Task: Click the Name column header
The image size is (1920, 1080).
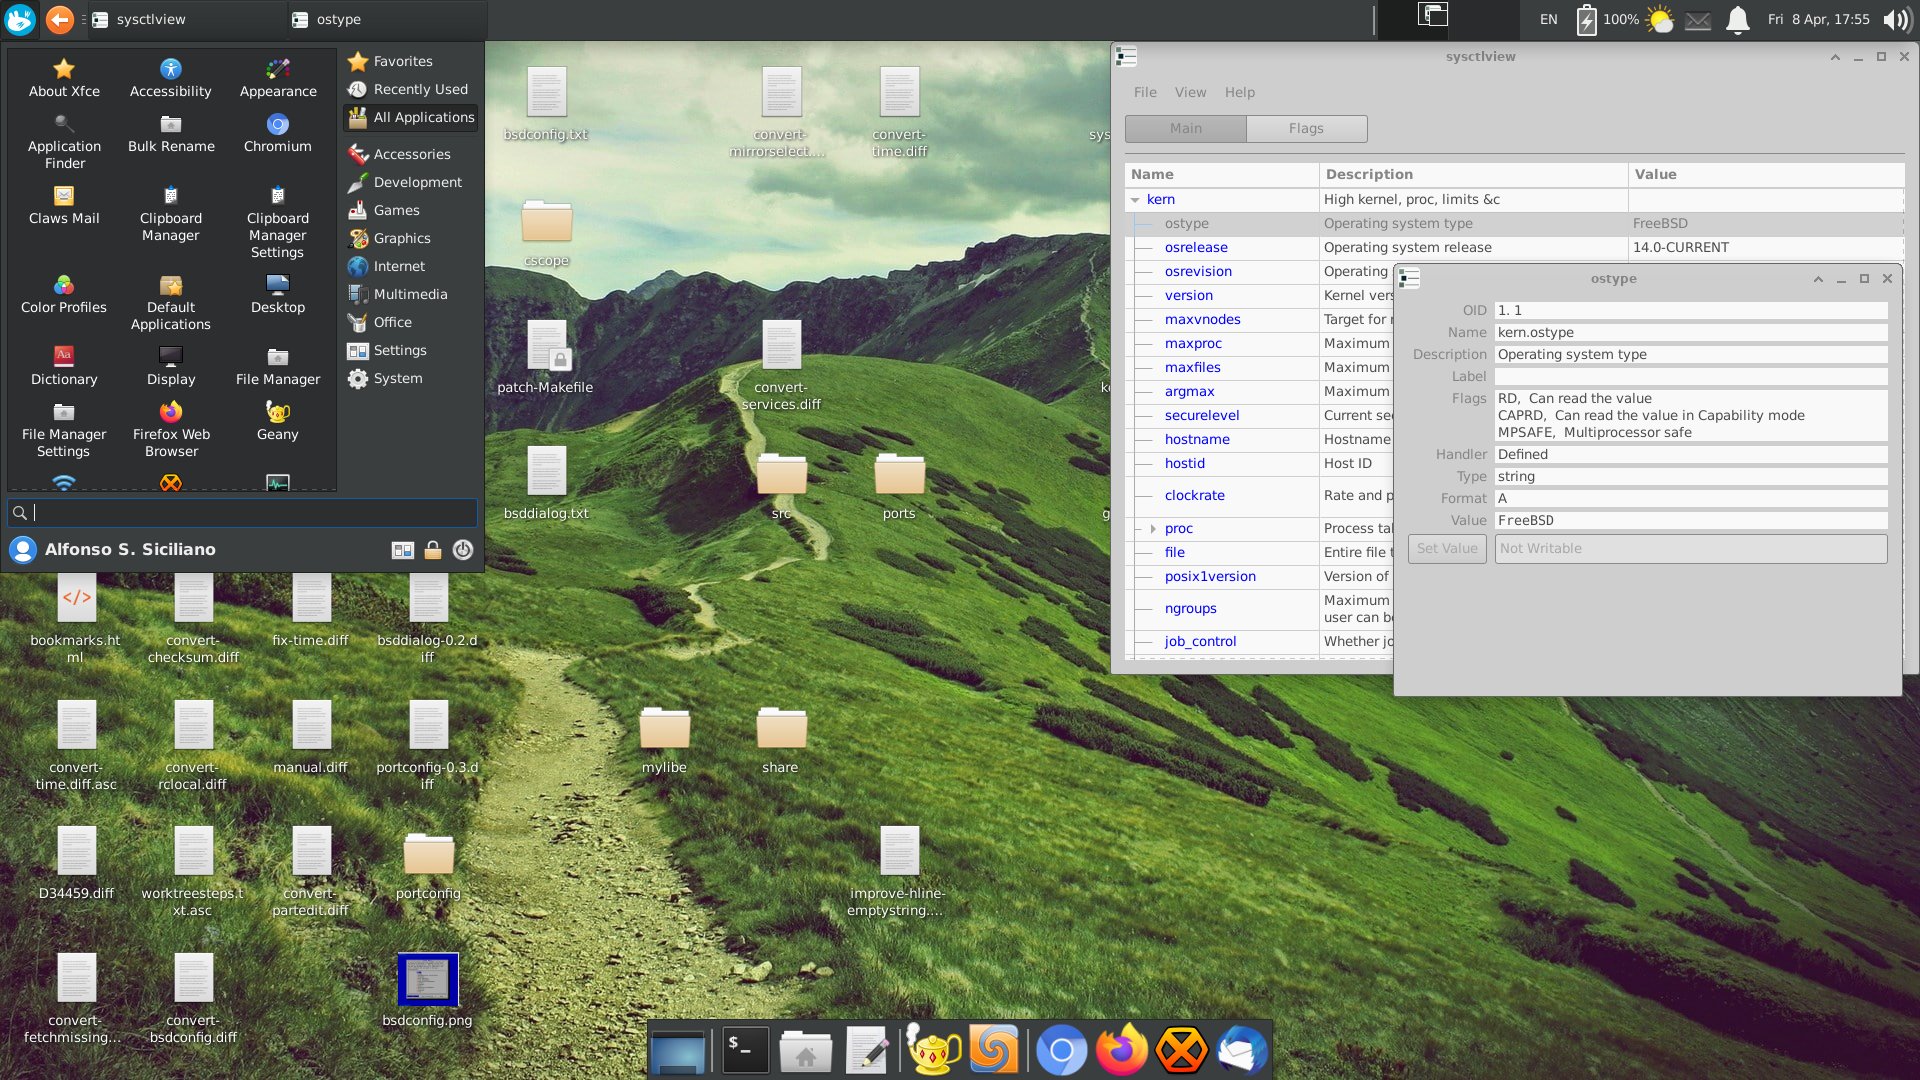Action: pyautogui.click(x=1222, y=174)
